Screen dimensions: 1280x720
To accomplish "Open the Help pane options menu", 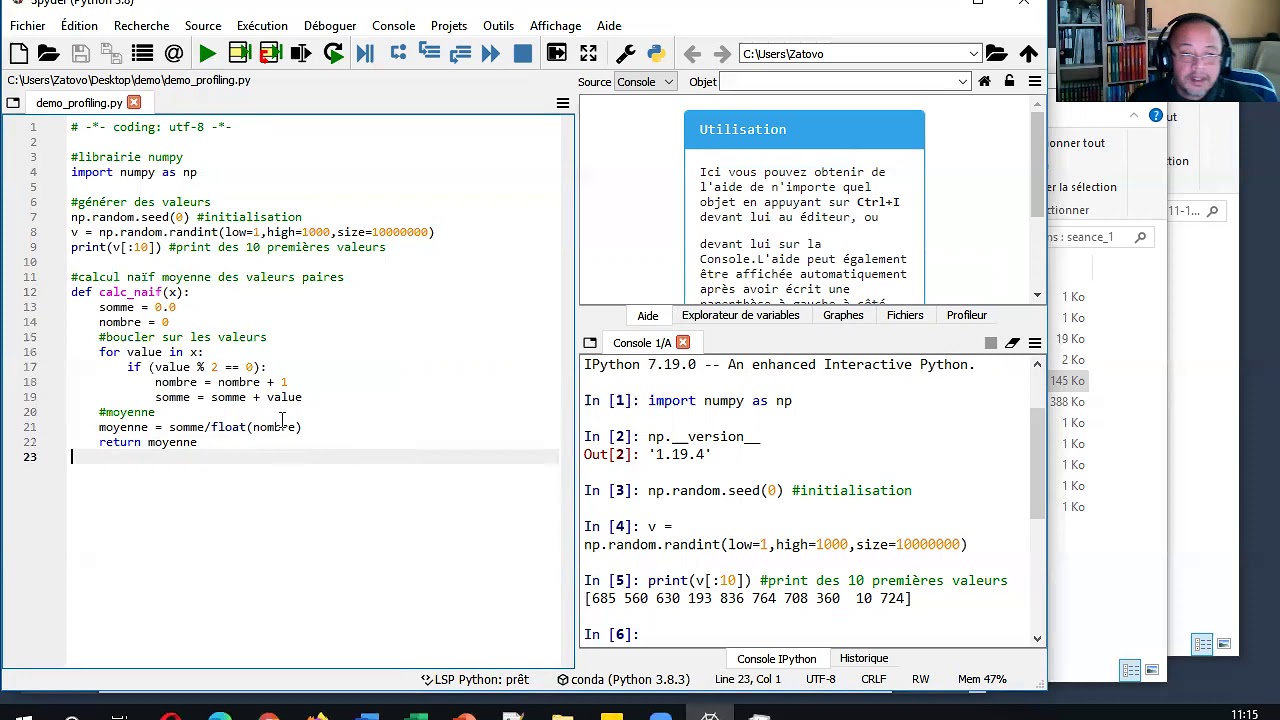I will 1035,82.
